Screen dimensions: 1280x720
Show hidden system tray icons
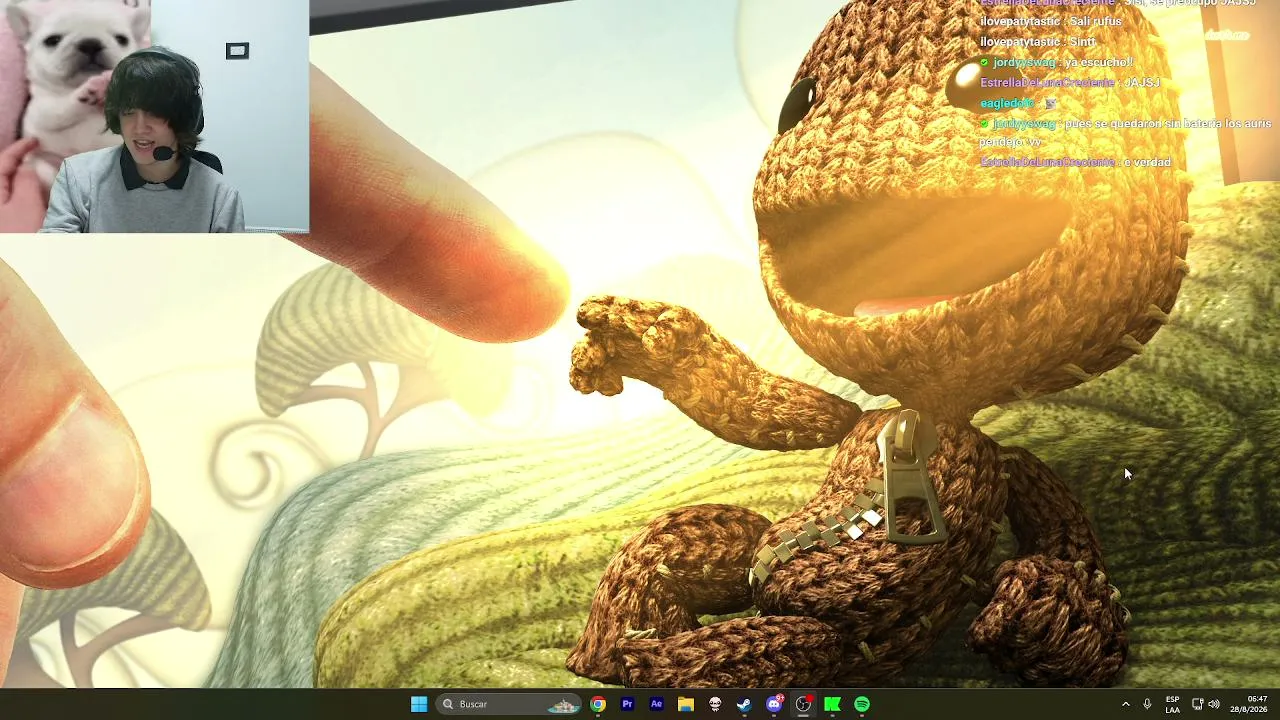1126,704
